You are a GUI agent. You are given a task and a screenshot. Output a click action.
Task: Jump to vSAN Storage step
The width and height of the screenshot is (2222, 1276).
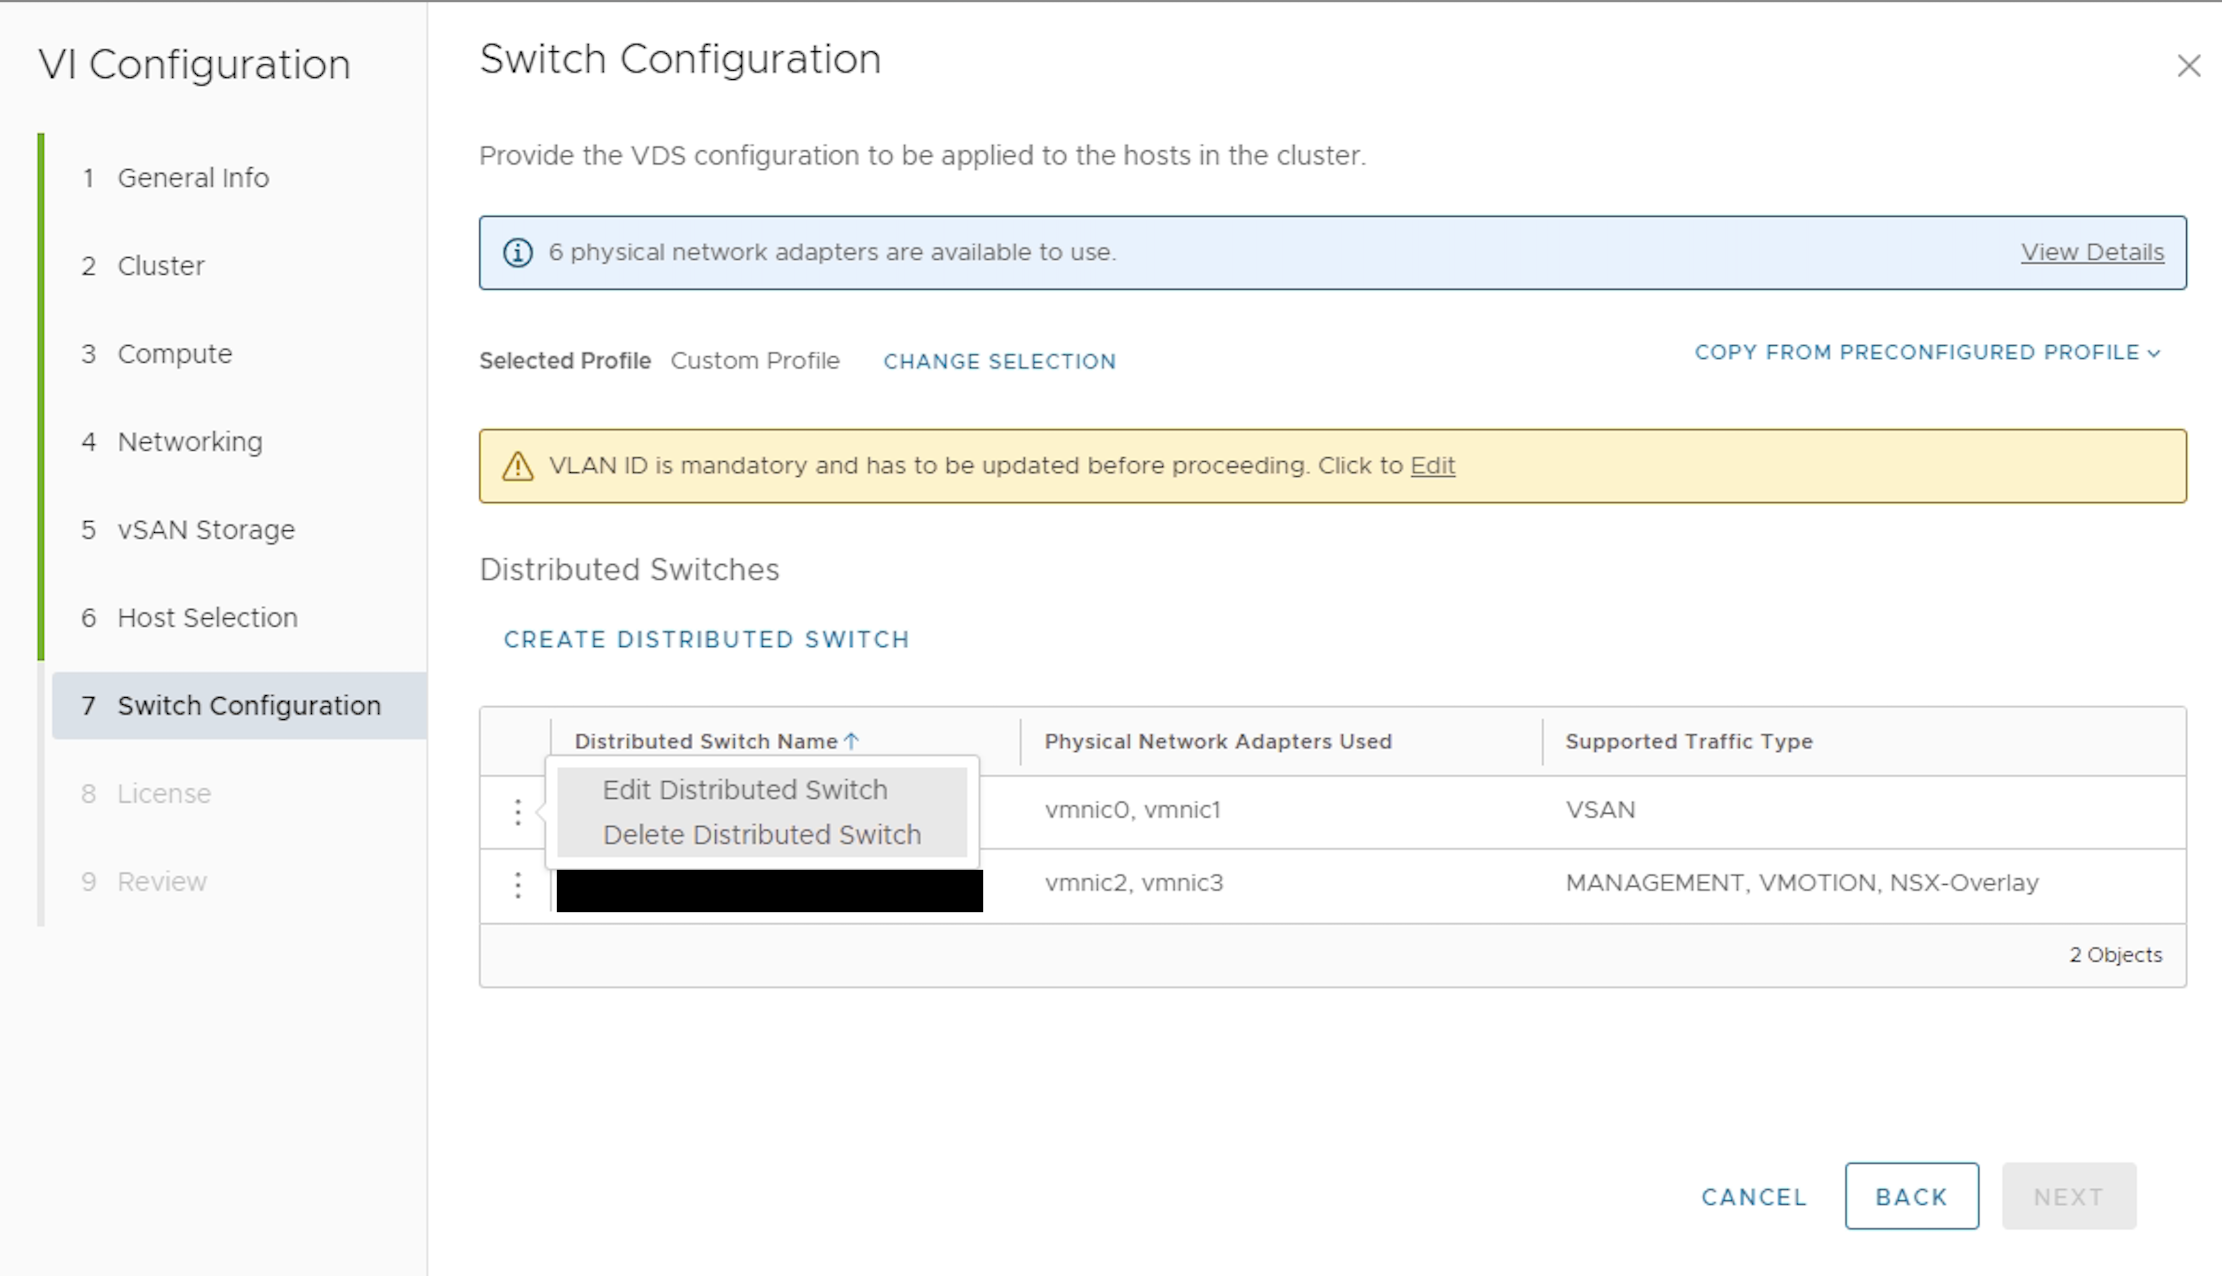coord(206,530)
